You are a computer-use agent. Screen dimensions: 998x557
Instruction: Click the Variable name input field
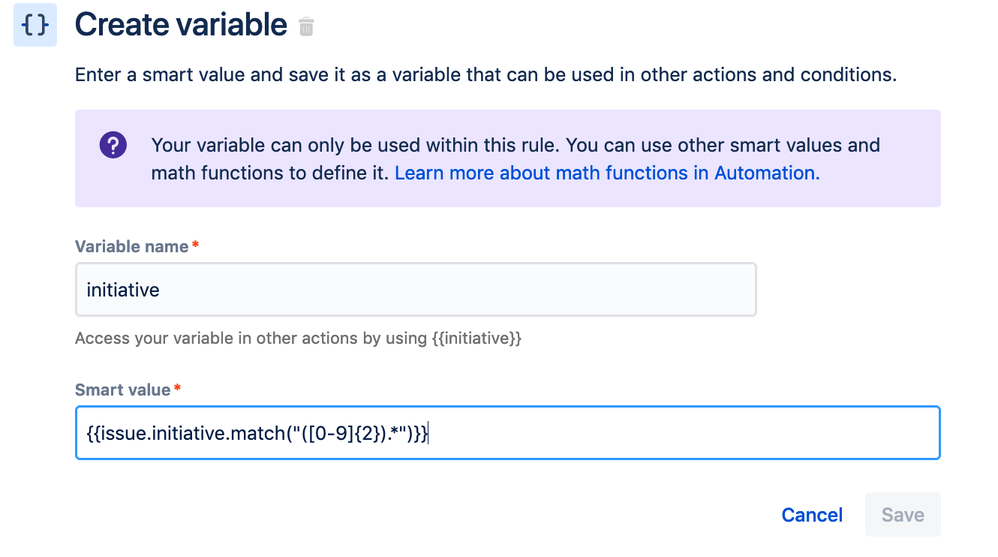pos(415,290)
